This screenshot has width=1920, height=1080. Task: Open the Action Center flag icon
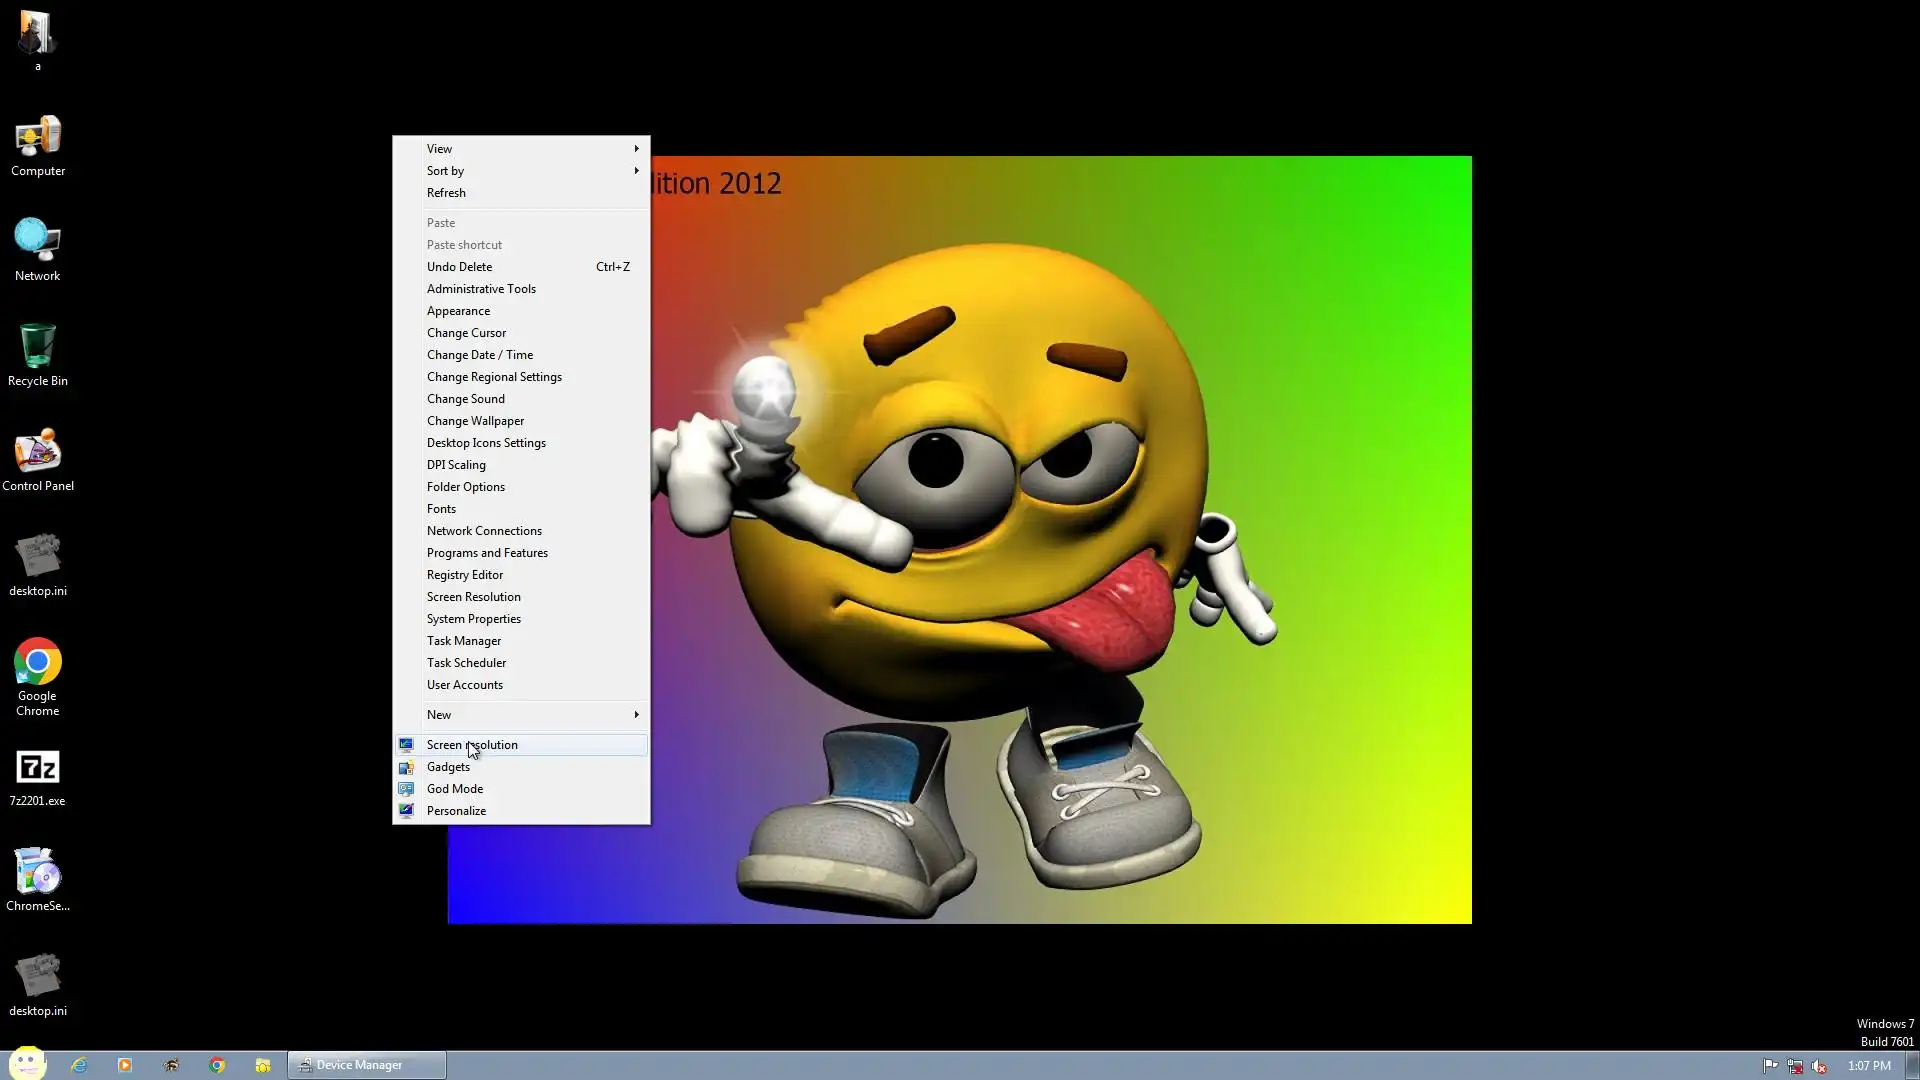tap(1770, 1066)
